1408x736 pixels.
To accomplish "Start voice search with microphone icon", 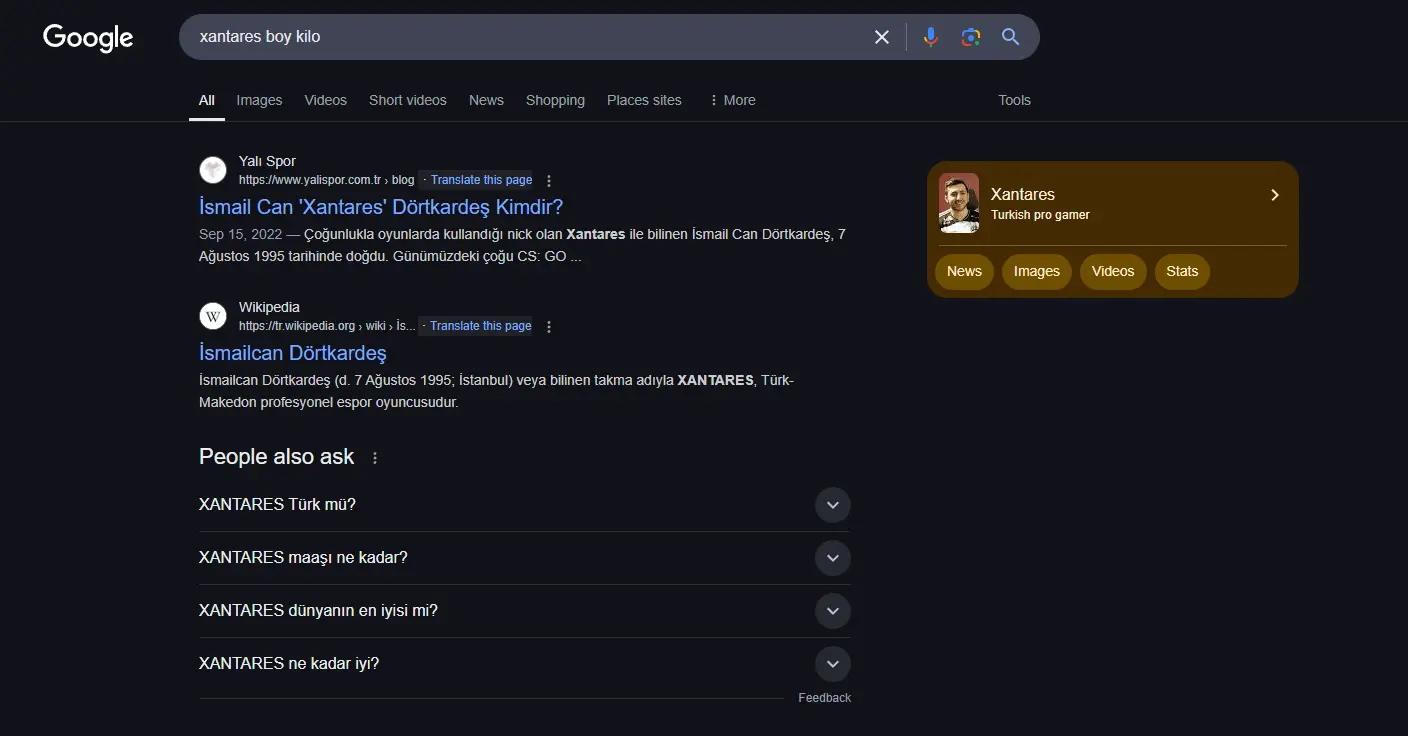I will [931, 37].
